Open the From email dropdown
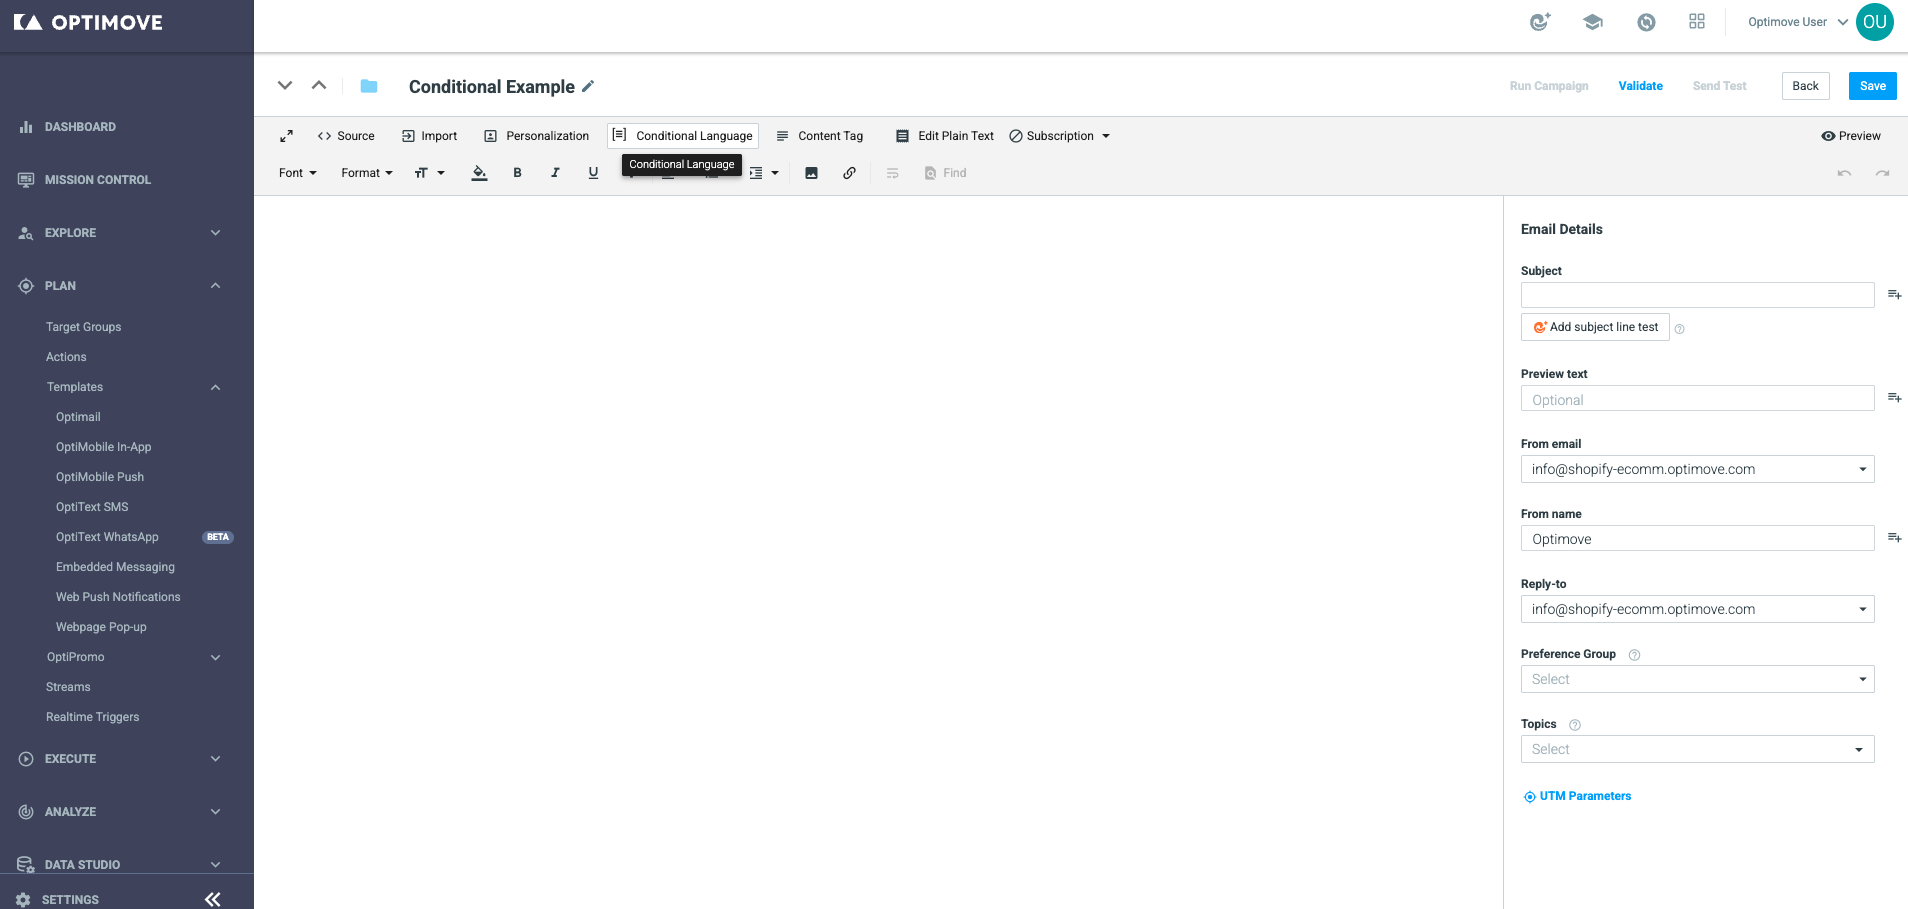1908x909 pixels. [x=1697, y=469]
